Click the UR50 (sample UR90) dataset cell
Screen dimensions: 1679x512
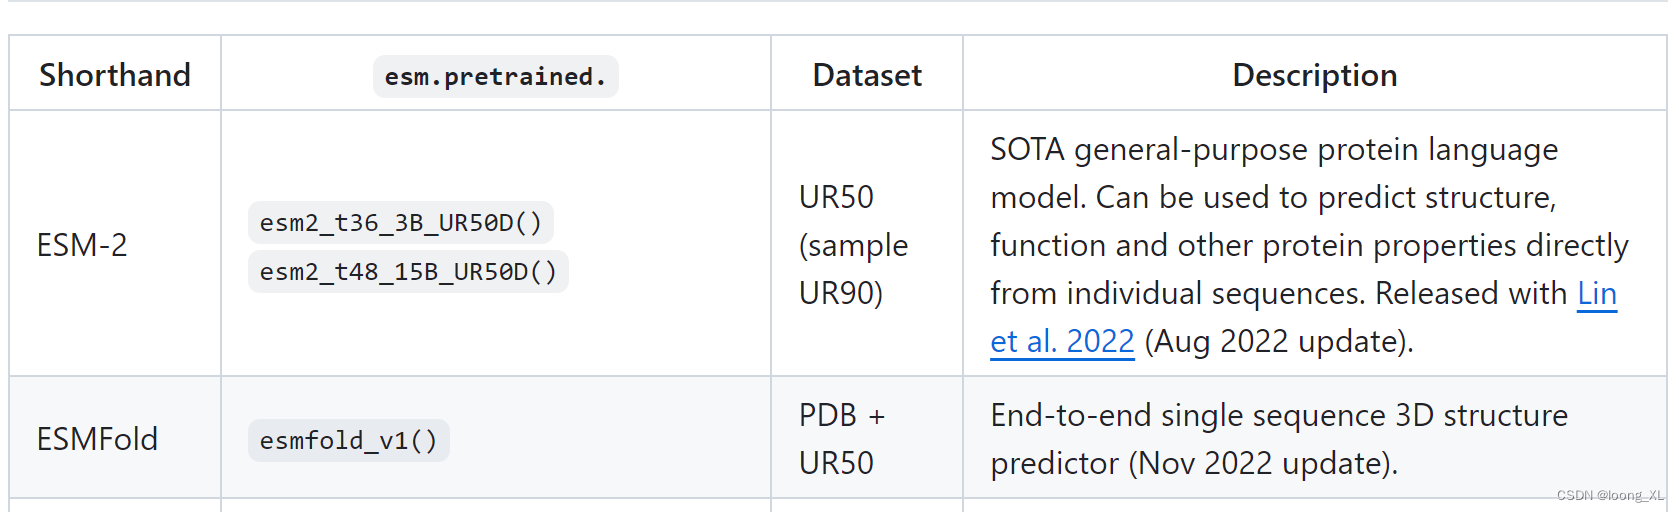[853, 245]
